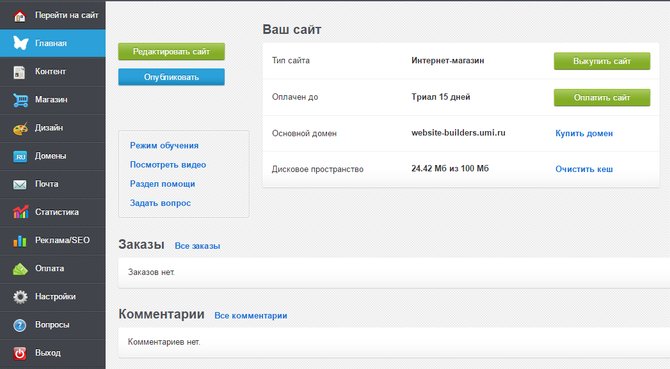Click the green Редактировать сайт button
The width and height of the screenshot is (670, 369).
tap(171, 52)
